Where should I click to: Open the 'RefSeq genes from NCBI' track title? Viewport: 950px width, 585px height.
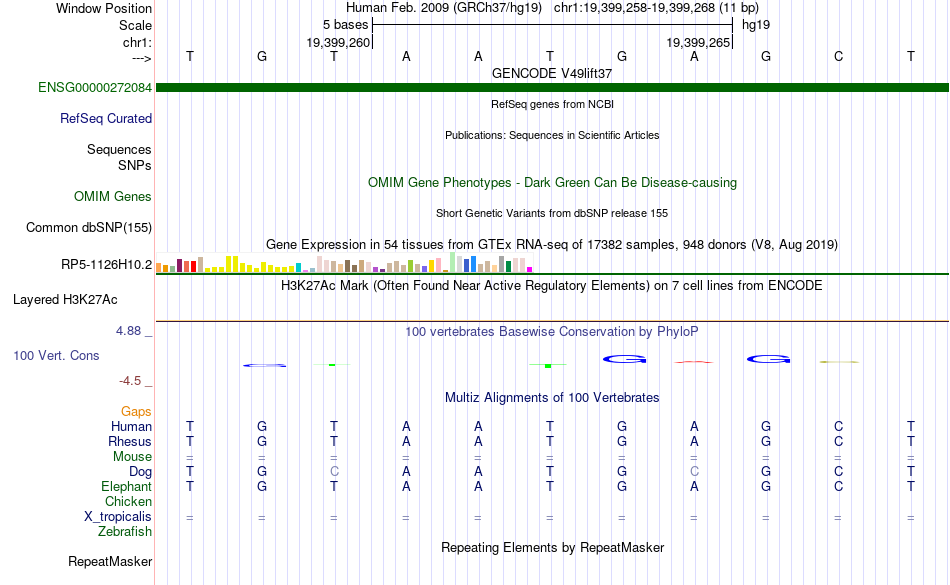552,104
